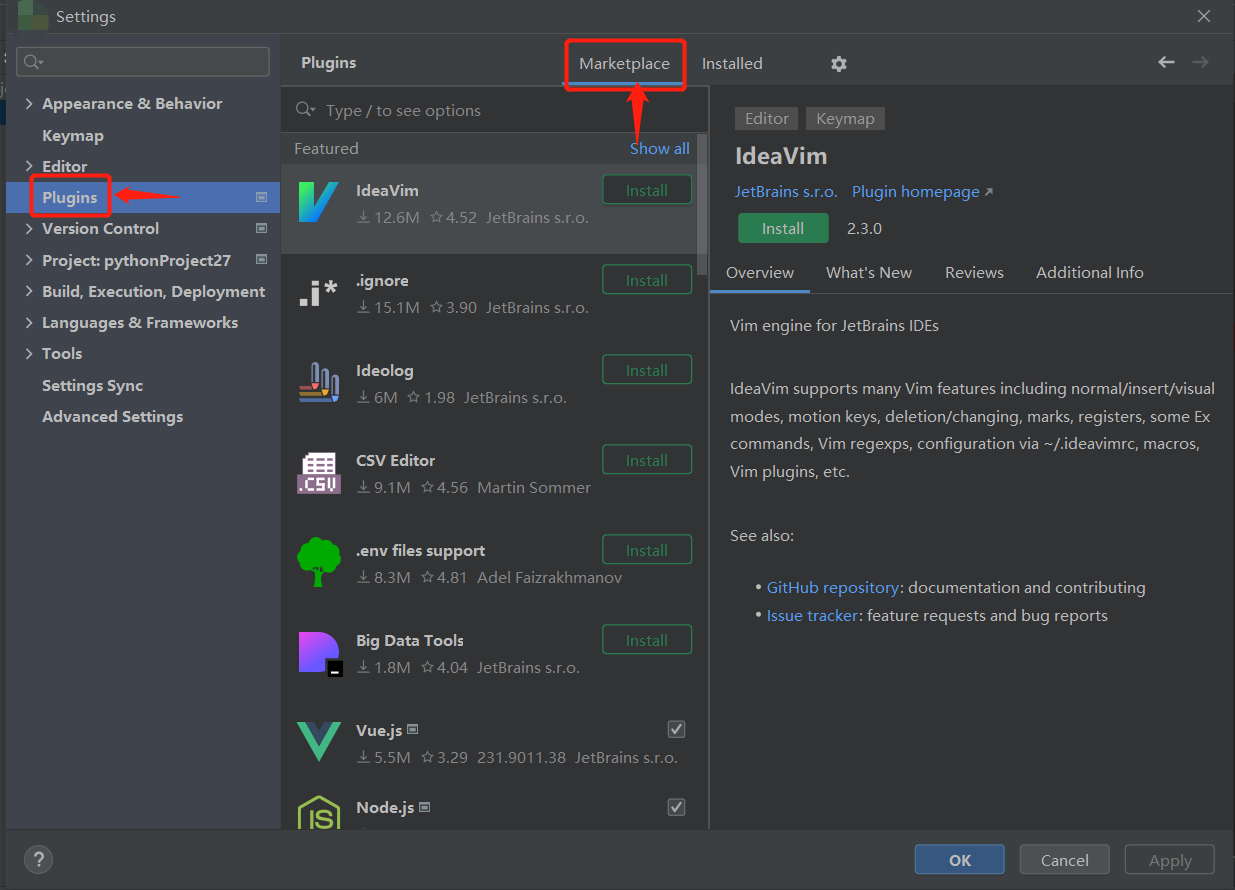Open the Issue tracker link
Viewport: 1235px width, 890px height.
(812, 616)
